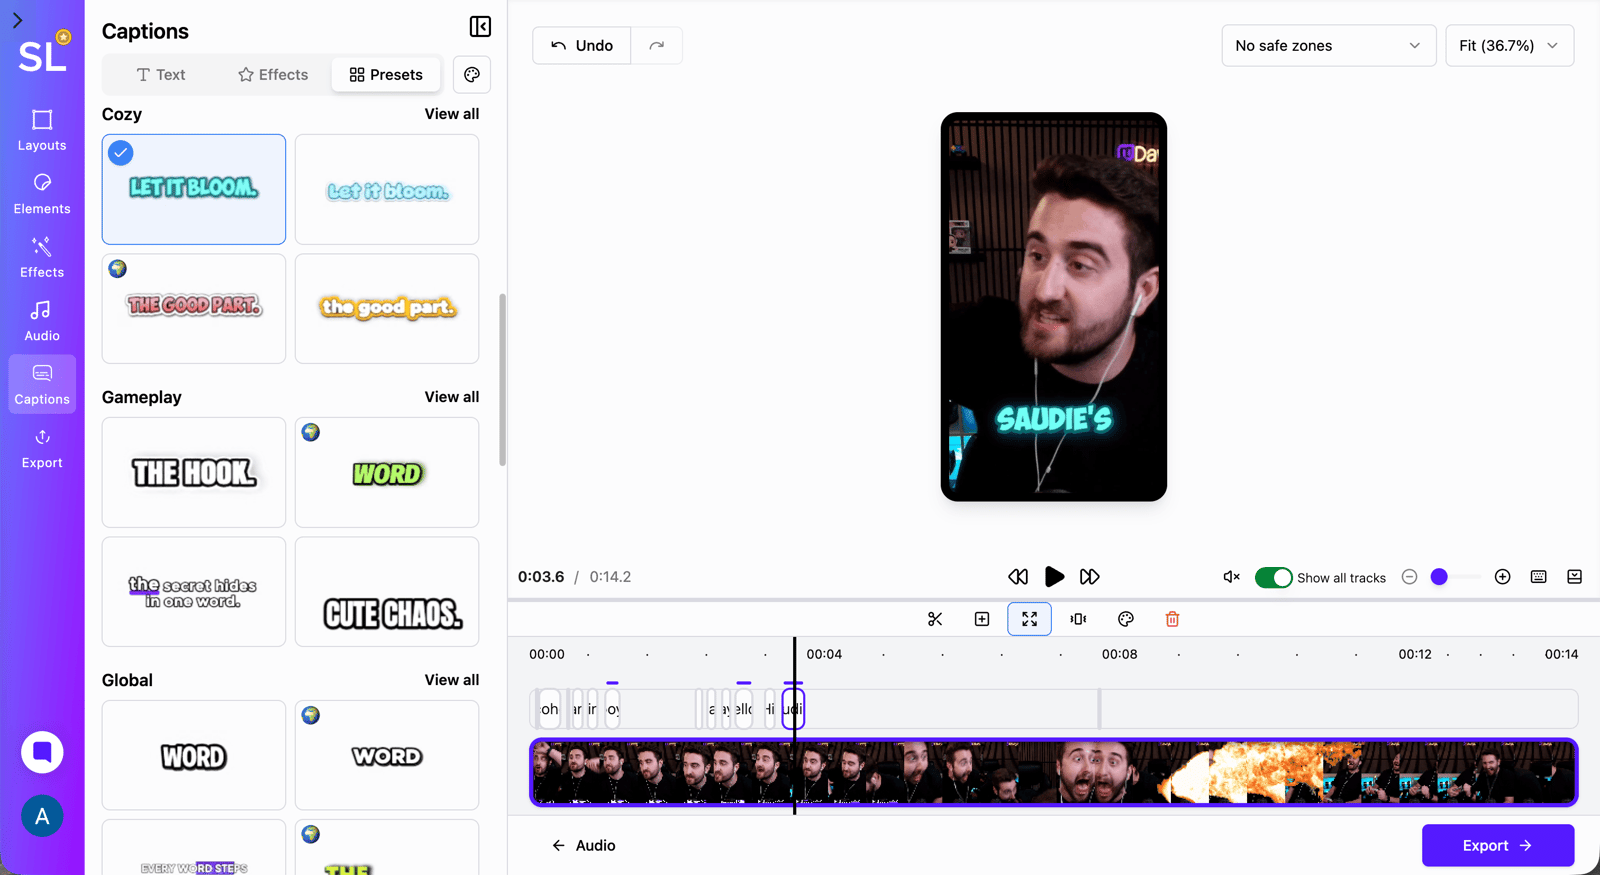
Task: Click the Undo button
Action: [x=582, y=46]
